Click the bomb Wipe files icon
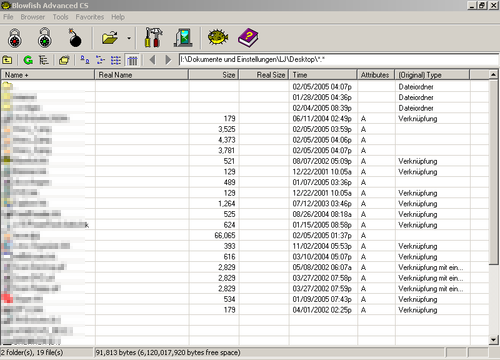Viewport: 500px width, 360px height. point(75,38)
